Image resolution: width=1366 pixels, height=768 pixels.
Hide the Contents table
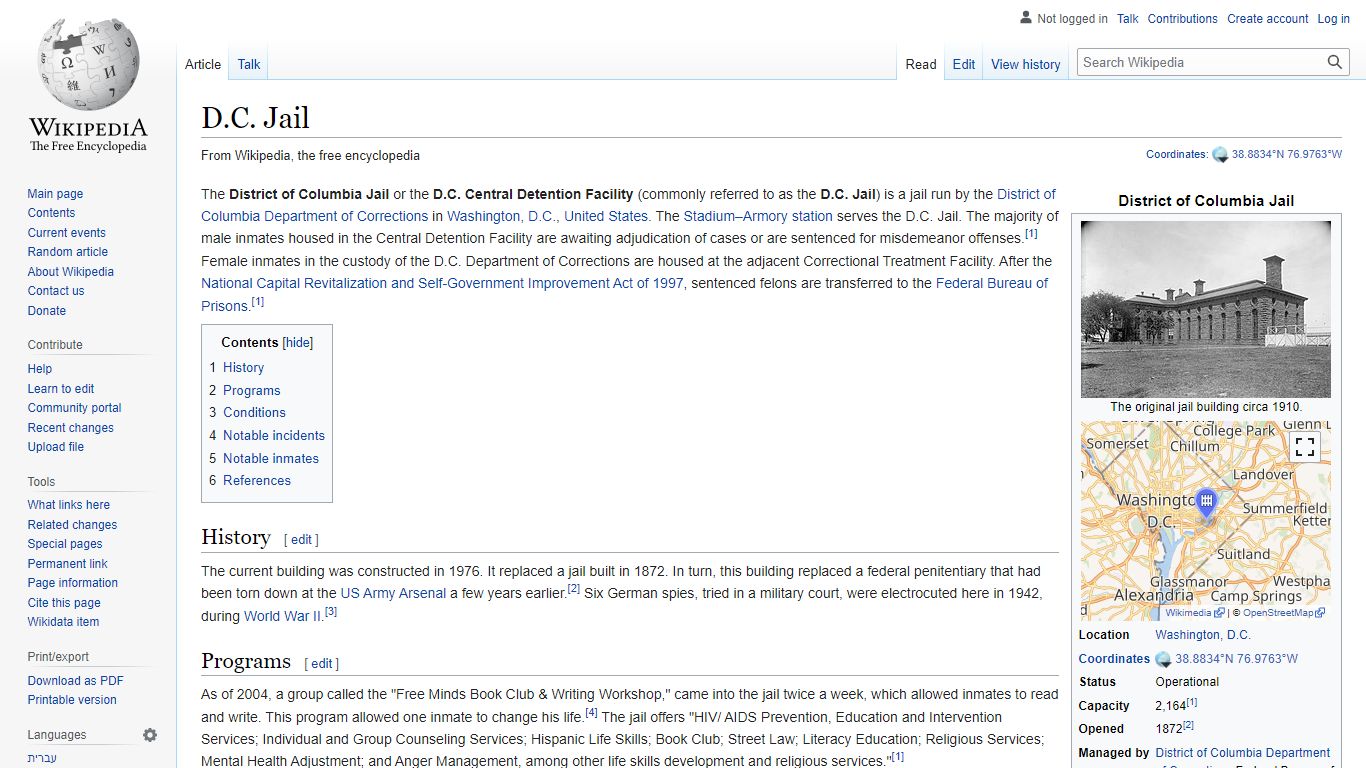coord(298,342)
